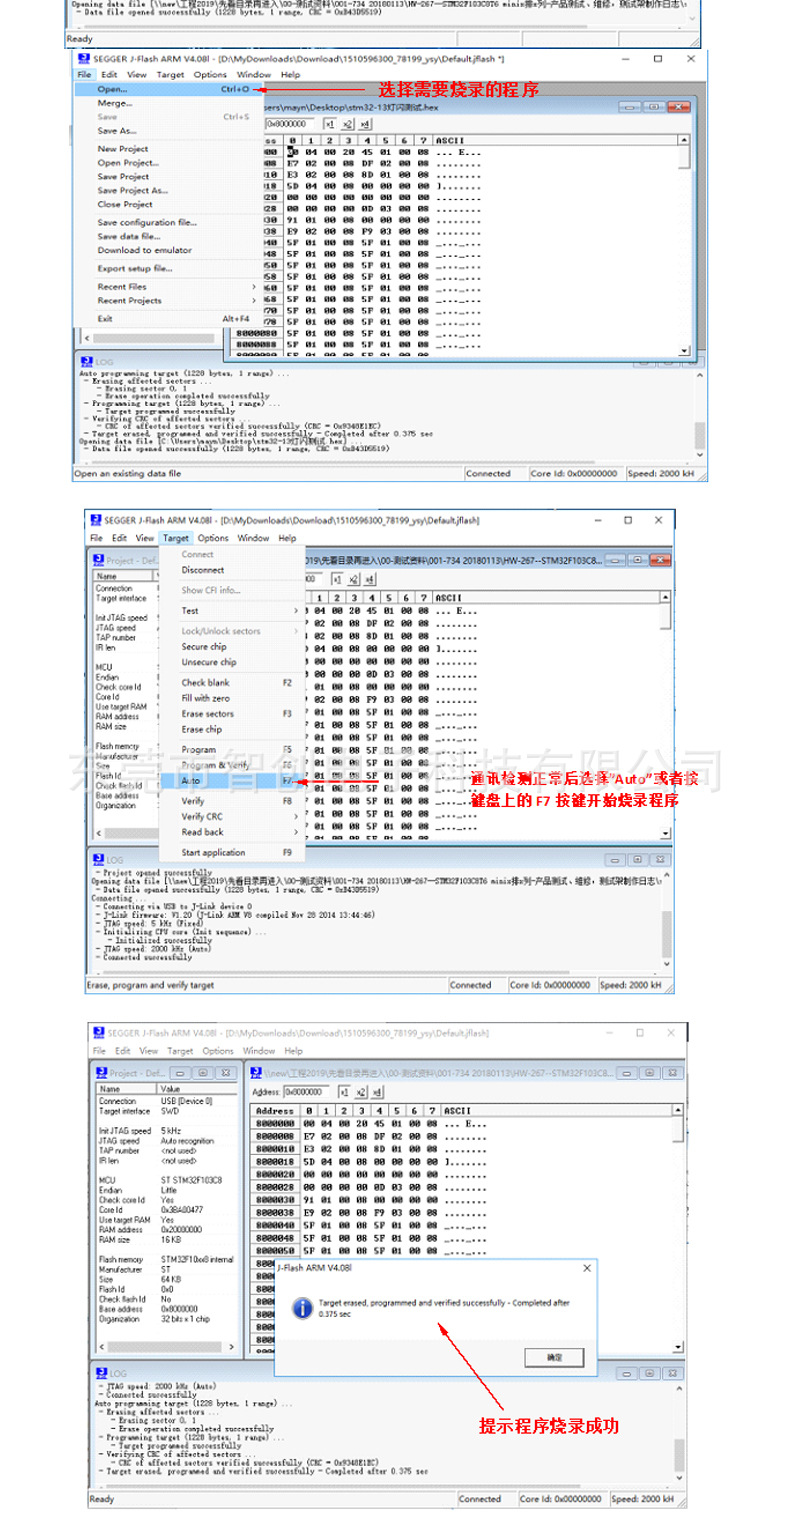This screenshot has width=790, height=1524.
Task: Click address field in File-menu window
Action: [x=290, y=124]
